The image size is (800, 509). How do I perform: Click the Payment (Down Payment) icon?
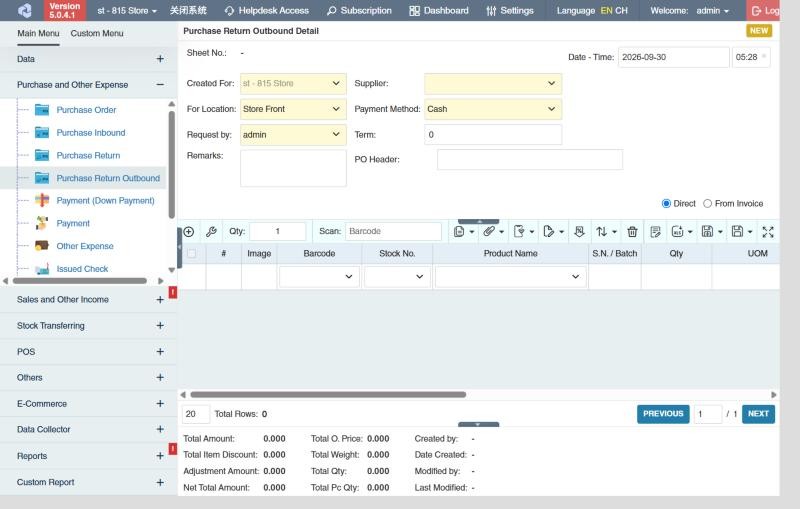coord(42,200)
